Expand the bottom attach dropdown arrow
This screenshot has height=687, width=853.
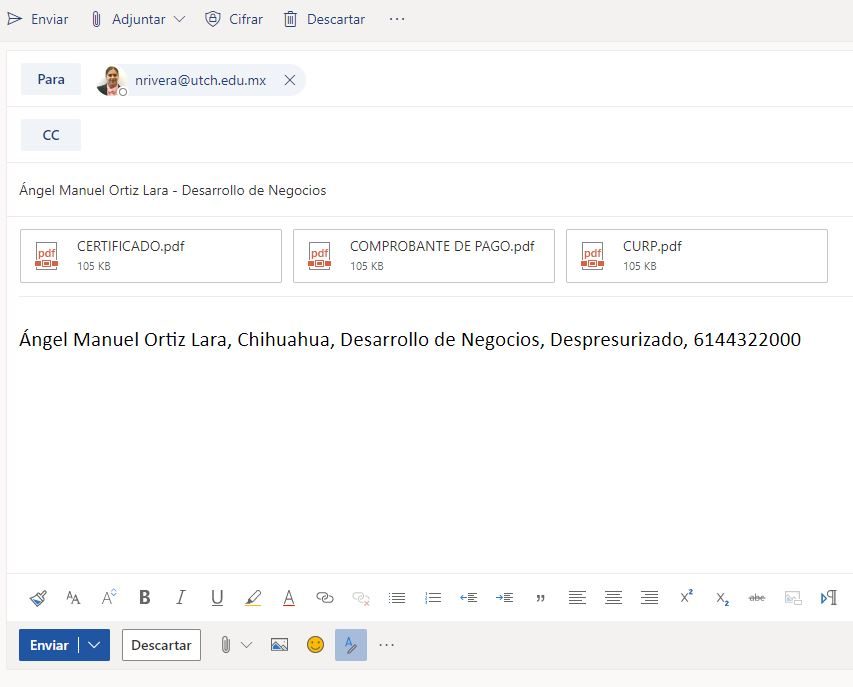click(x=246, y=645)
